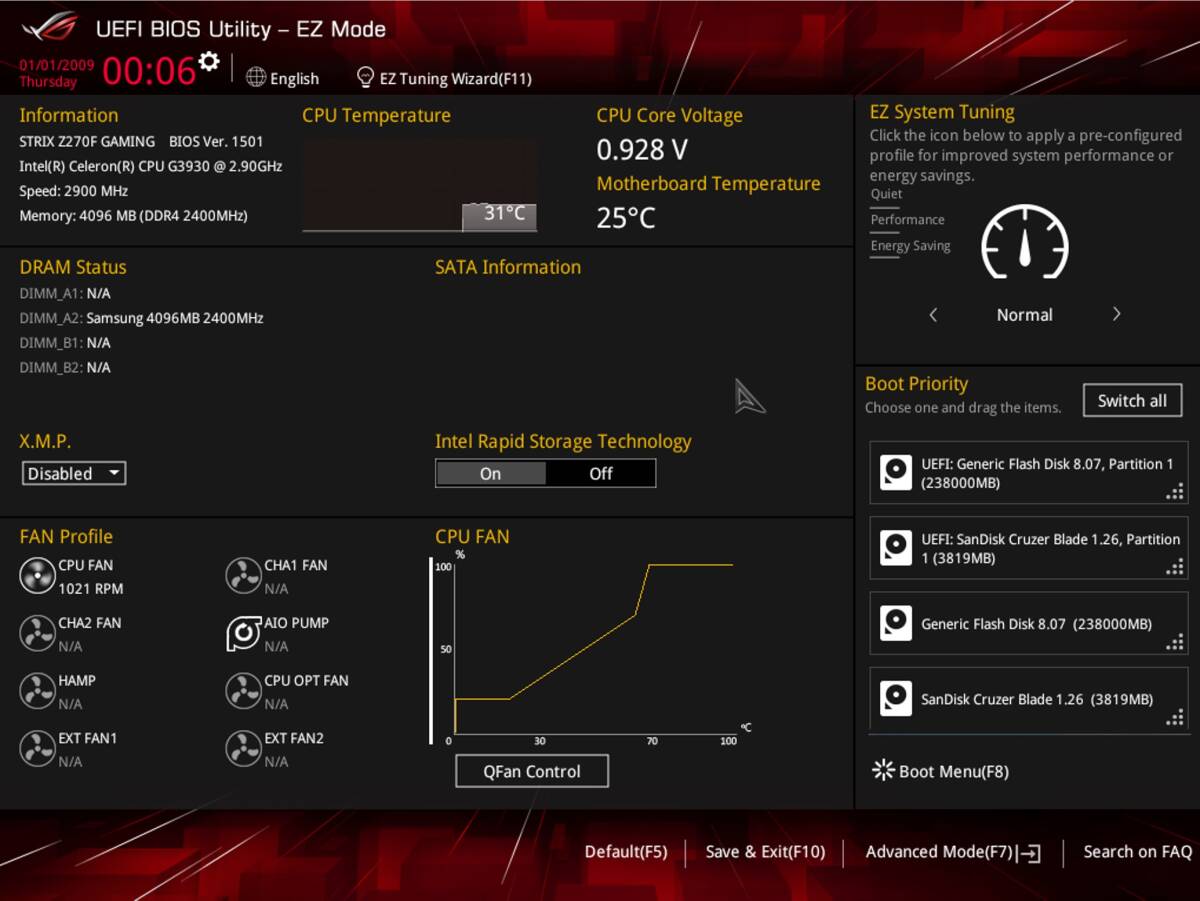The image size is (1200, 901).
Task: Click drag handle on SanDisk Cruzer Blade 1.26 entry
Action: click(1175, 717)
